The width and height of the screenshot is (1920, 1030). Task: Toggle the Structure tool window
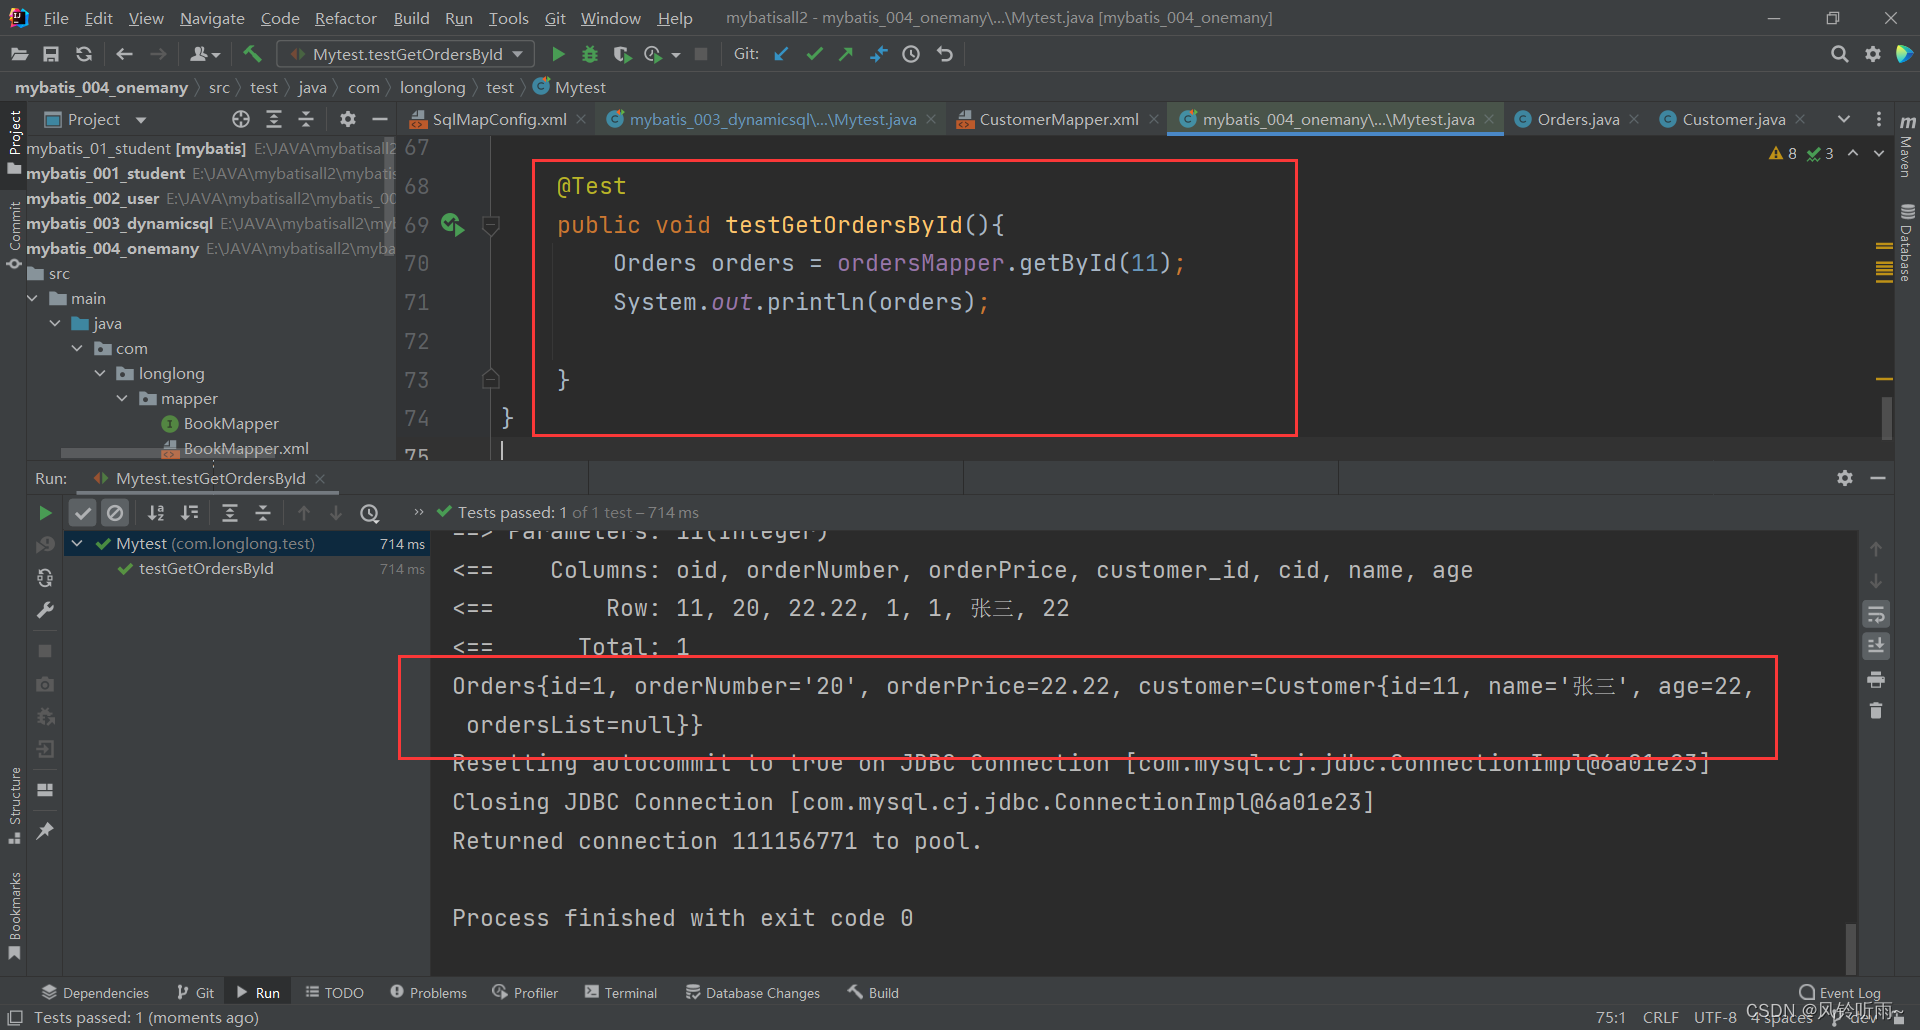click(15, 805)
